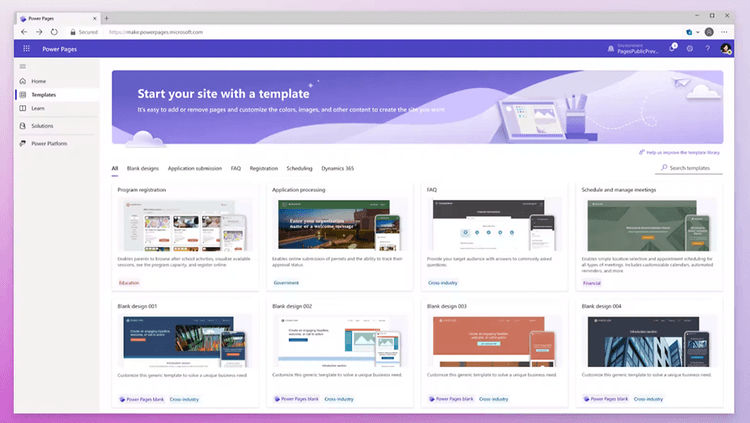Click the Secured lock icon

(x=73, y=32)
